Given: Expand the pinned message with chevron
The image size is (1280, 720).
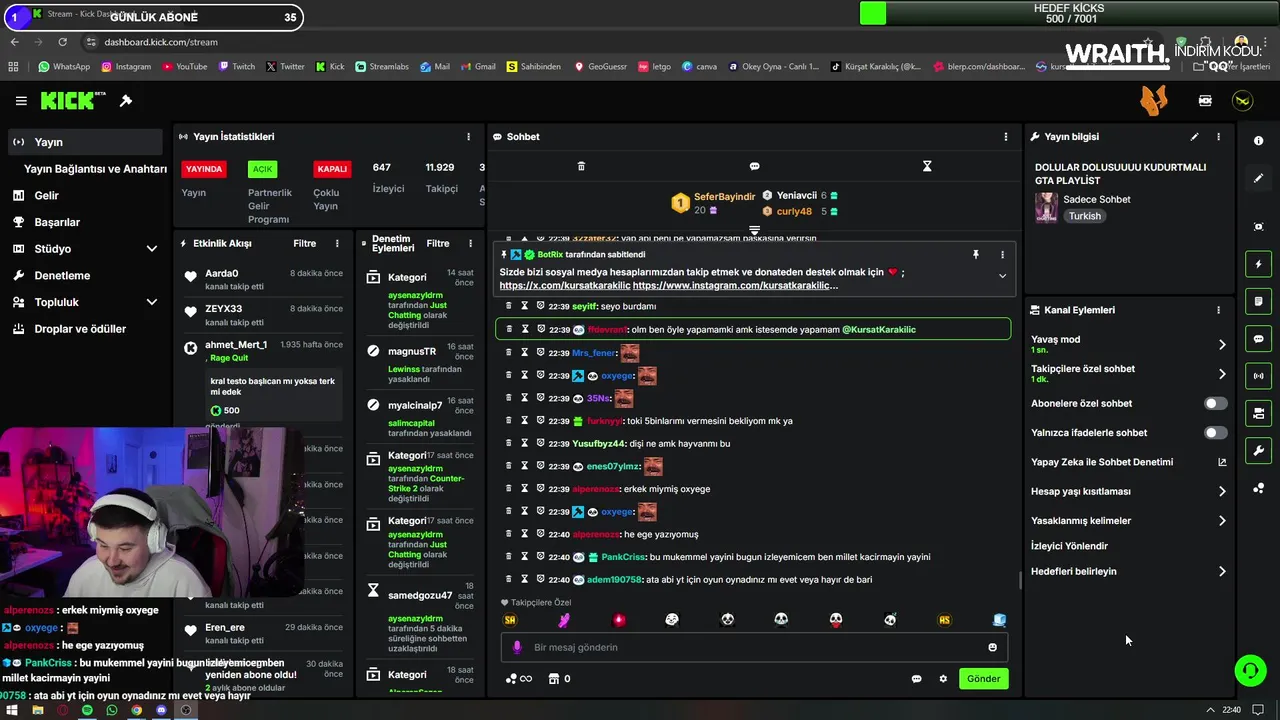Looking at the screenshot, I should point(1002,276).
